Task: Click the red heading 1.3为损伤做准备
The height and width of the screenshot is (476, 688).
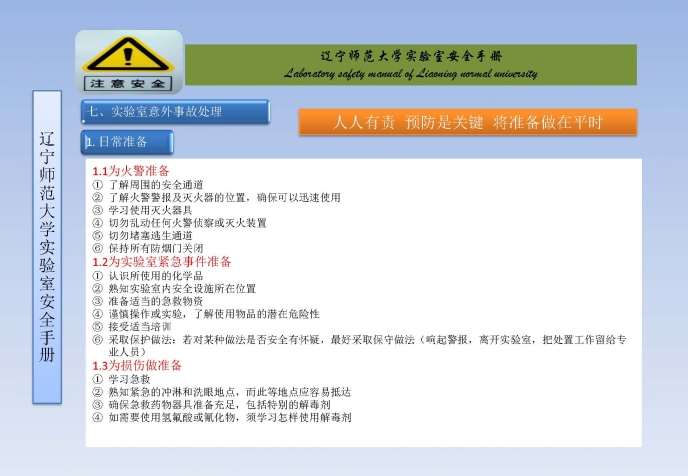Action: [139, 365]
